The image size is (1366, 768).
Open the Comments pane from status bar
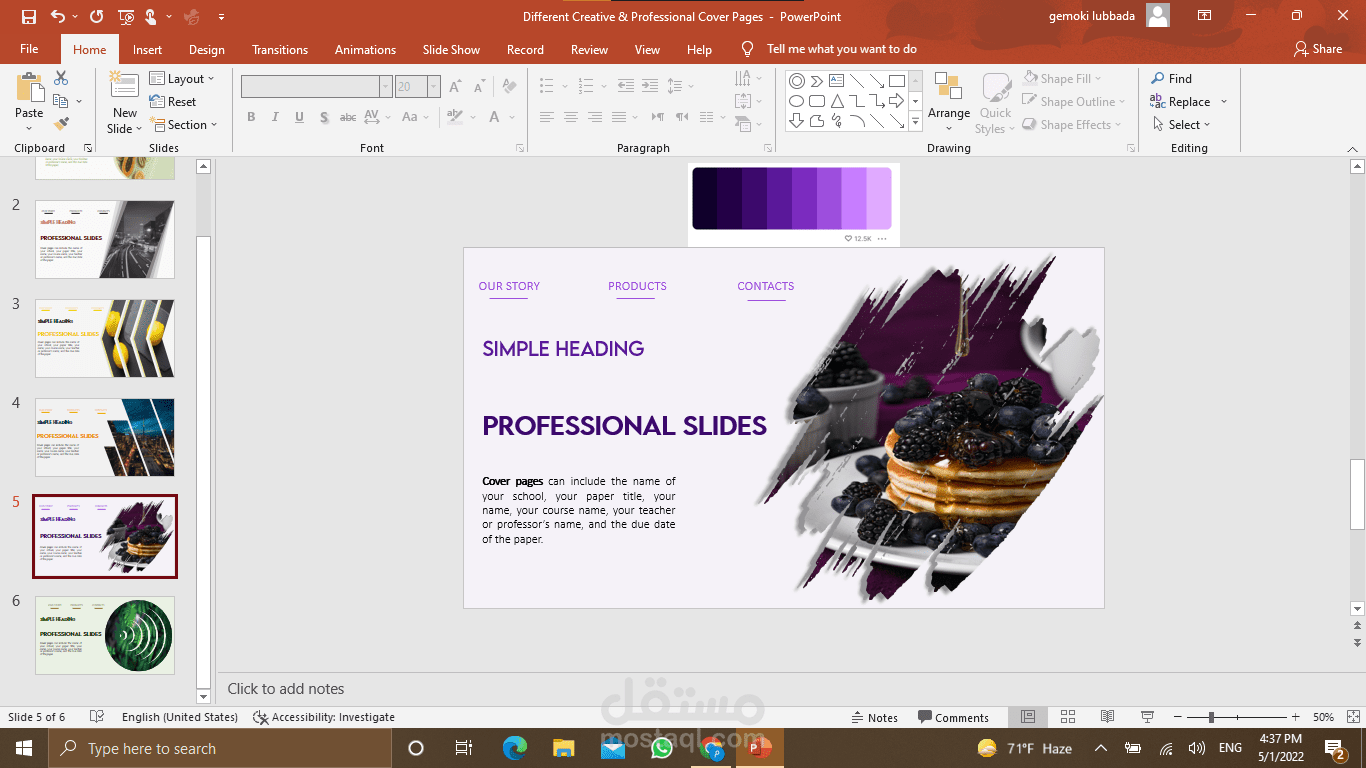click(x=952, y=717)
